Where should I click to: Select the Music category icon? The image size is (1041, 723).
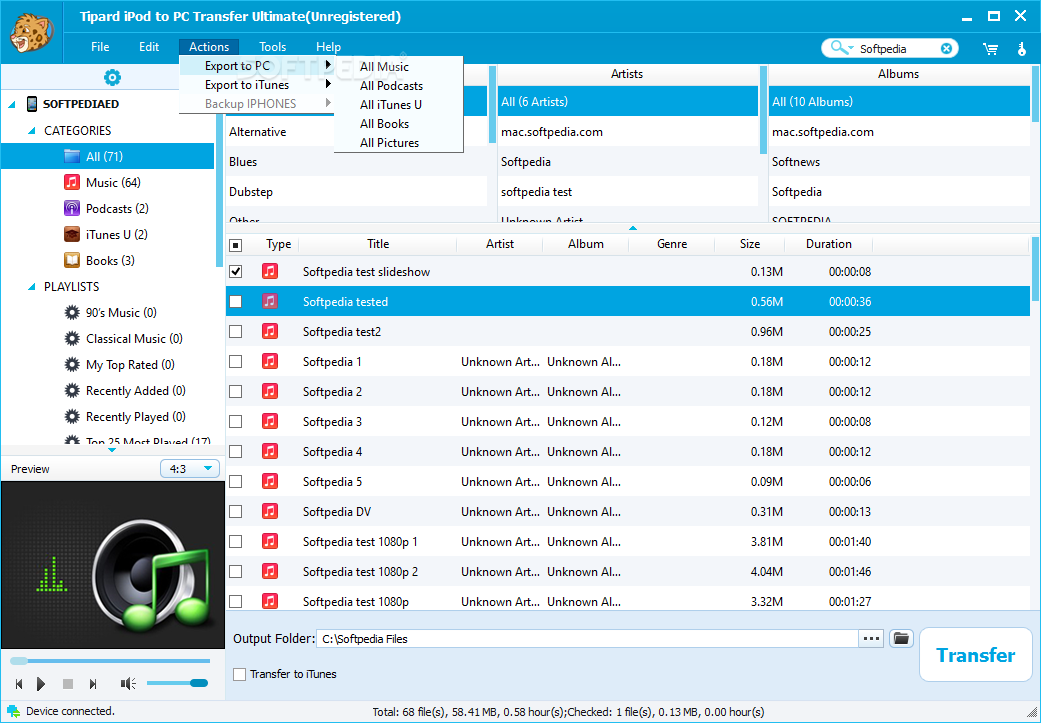[72, 182]
